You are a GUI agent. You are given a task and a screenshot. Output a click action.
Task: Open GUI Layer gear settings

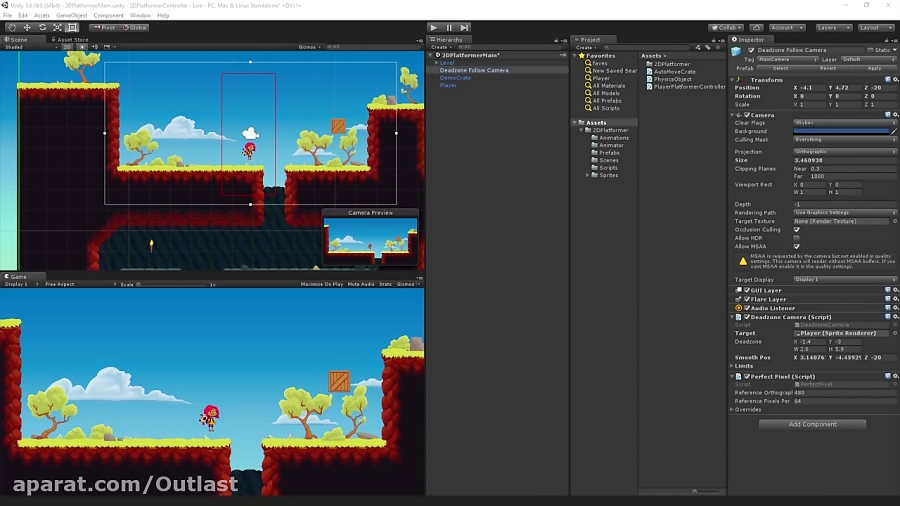(x=895, y=290)
